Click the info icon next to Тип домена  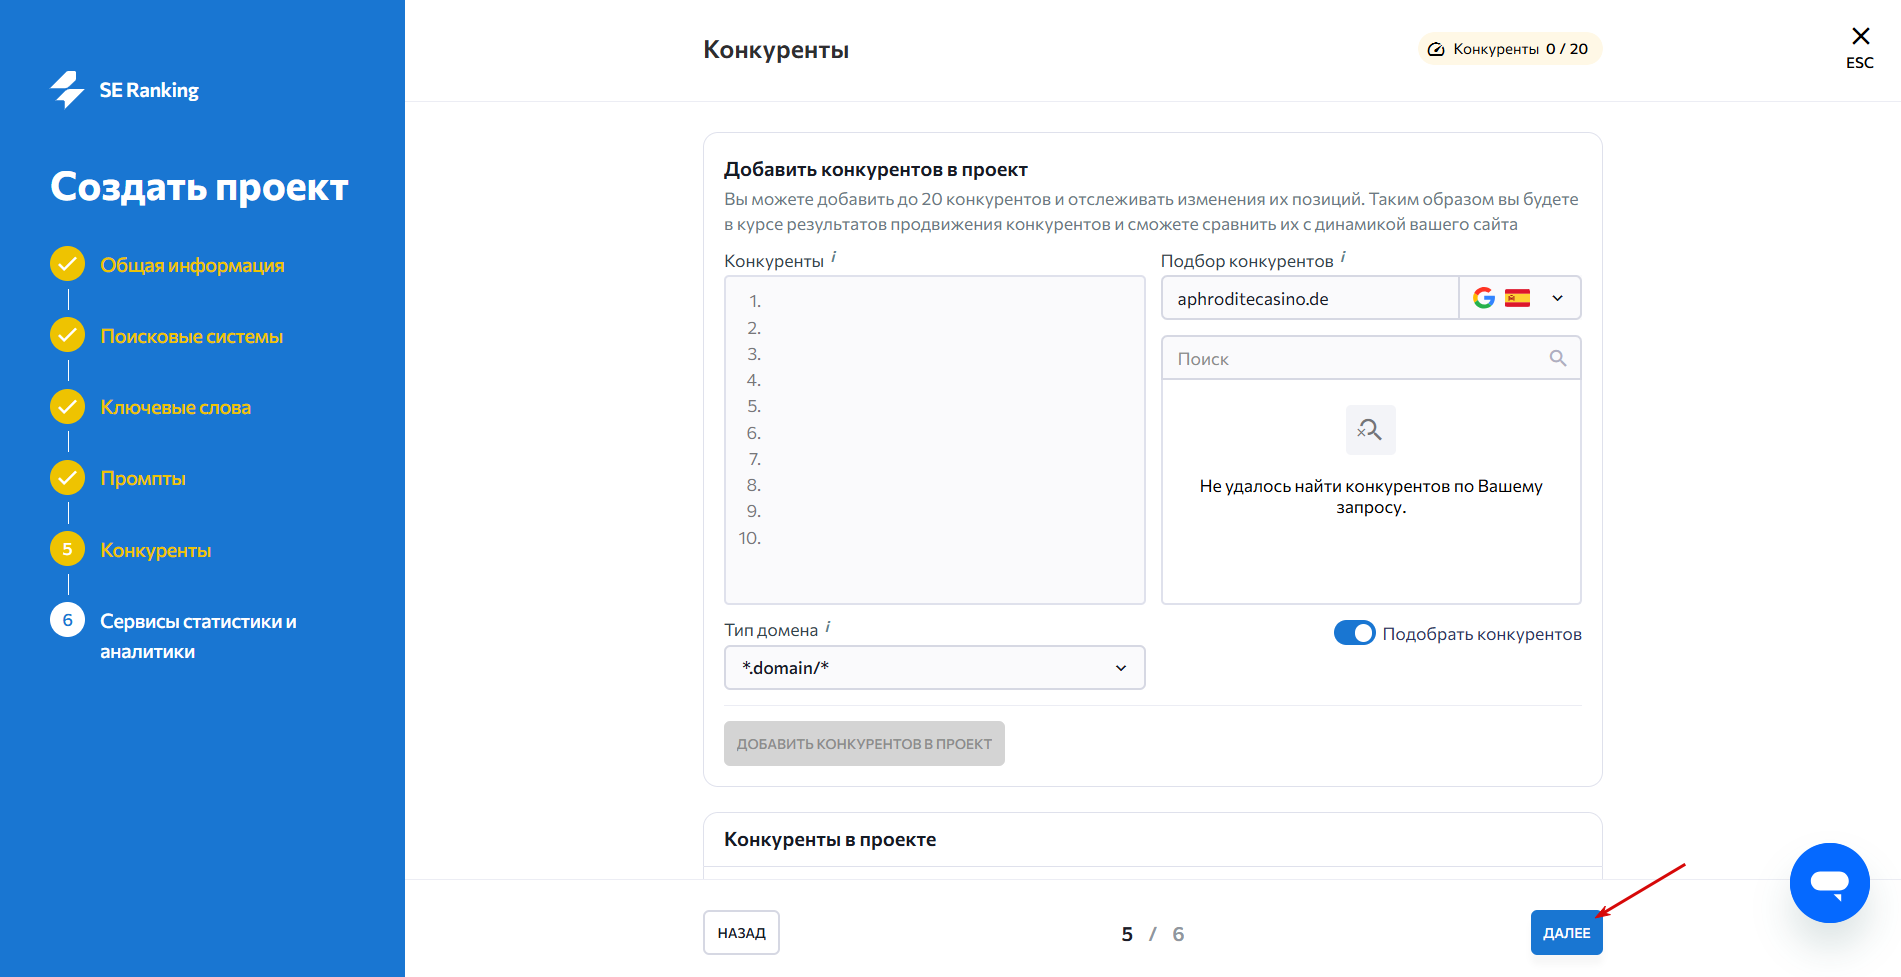pos(828,627)
